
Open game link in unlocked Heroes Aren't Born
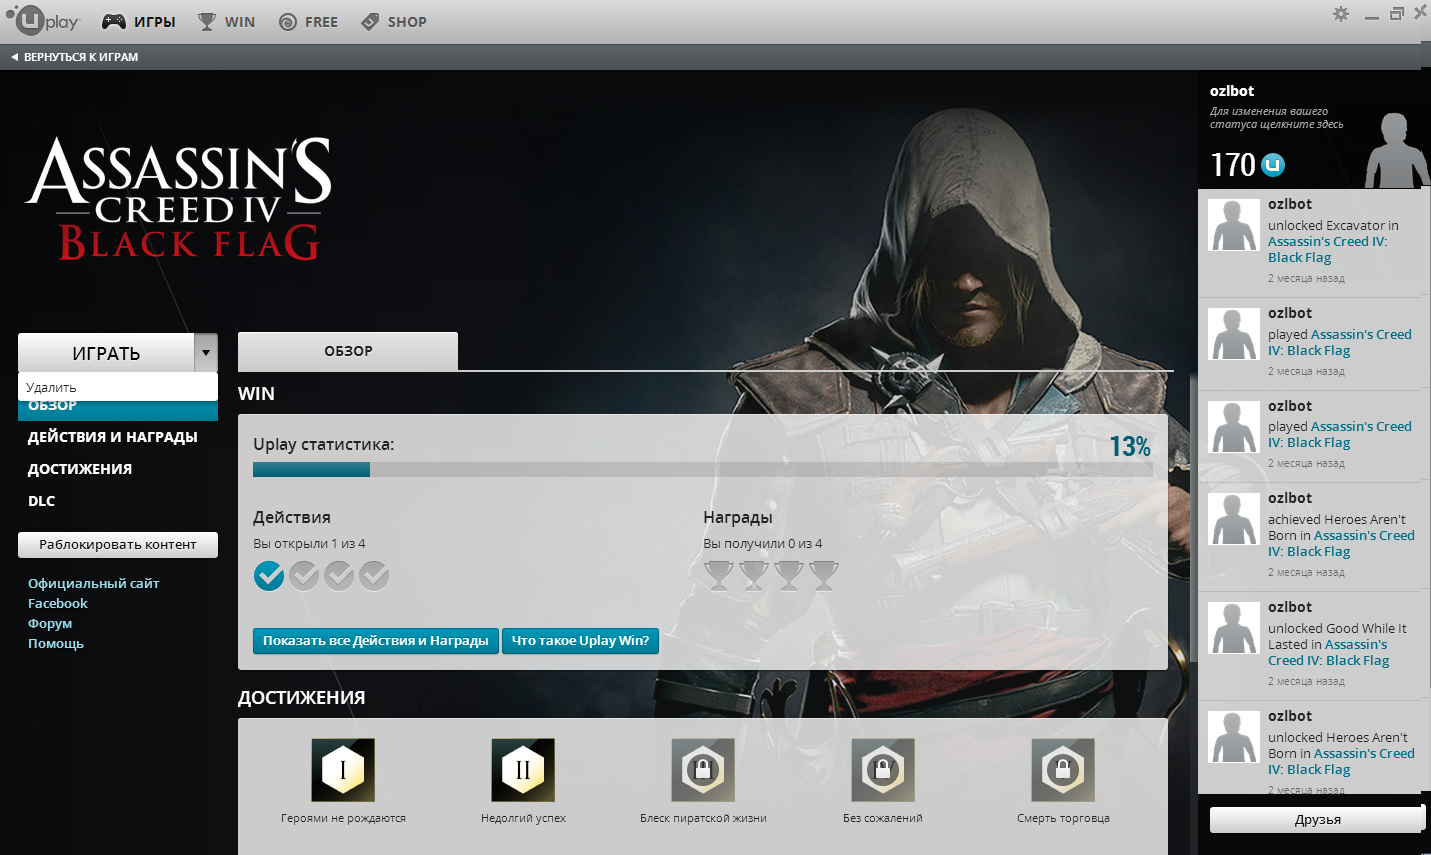click(1341, 761)
